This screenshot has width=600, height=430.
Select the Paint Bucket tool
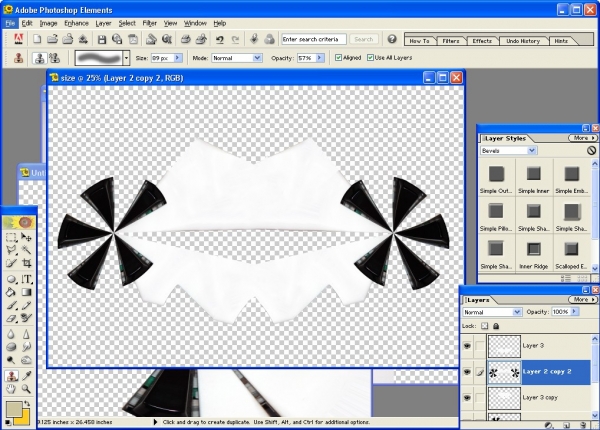(x=11, y=292)
